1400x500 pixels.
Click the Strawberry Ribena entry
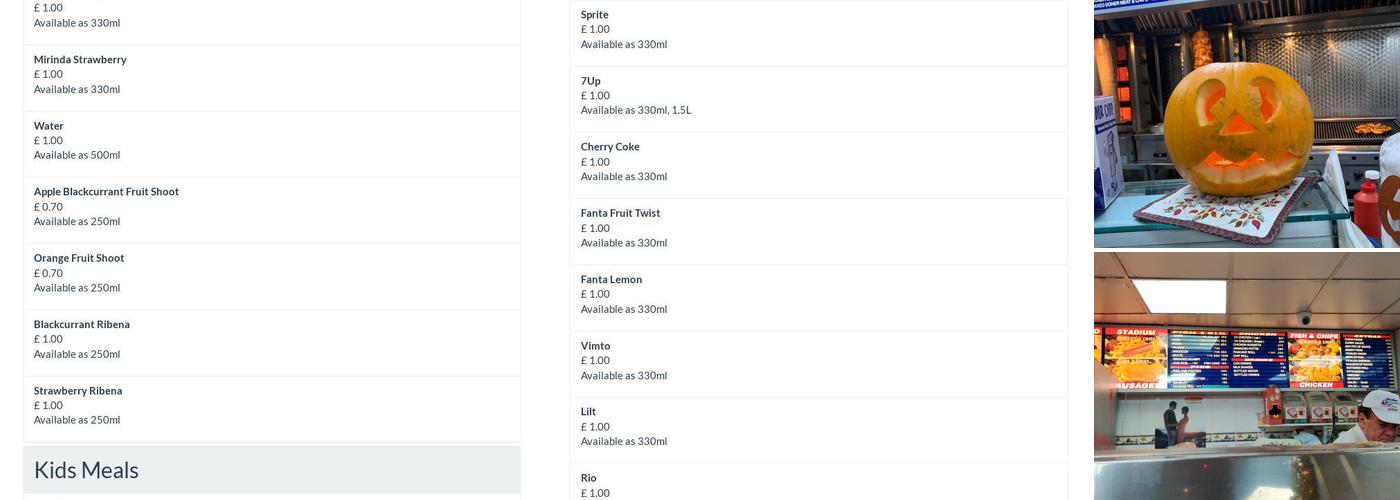78,391
